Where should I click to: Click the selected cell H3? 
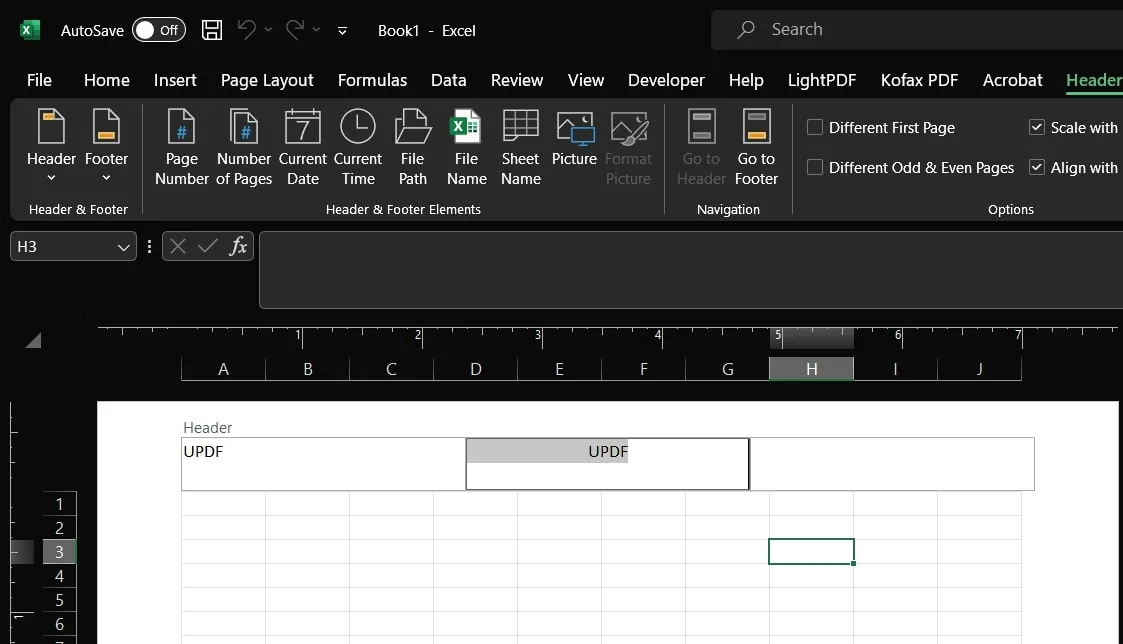(x=811, y=552)
